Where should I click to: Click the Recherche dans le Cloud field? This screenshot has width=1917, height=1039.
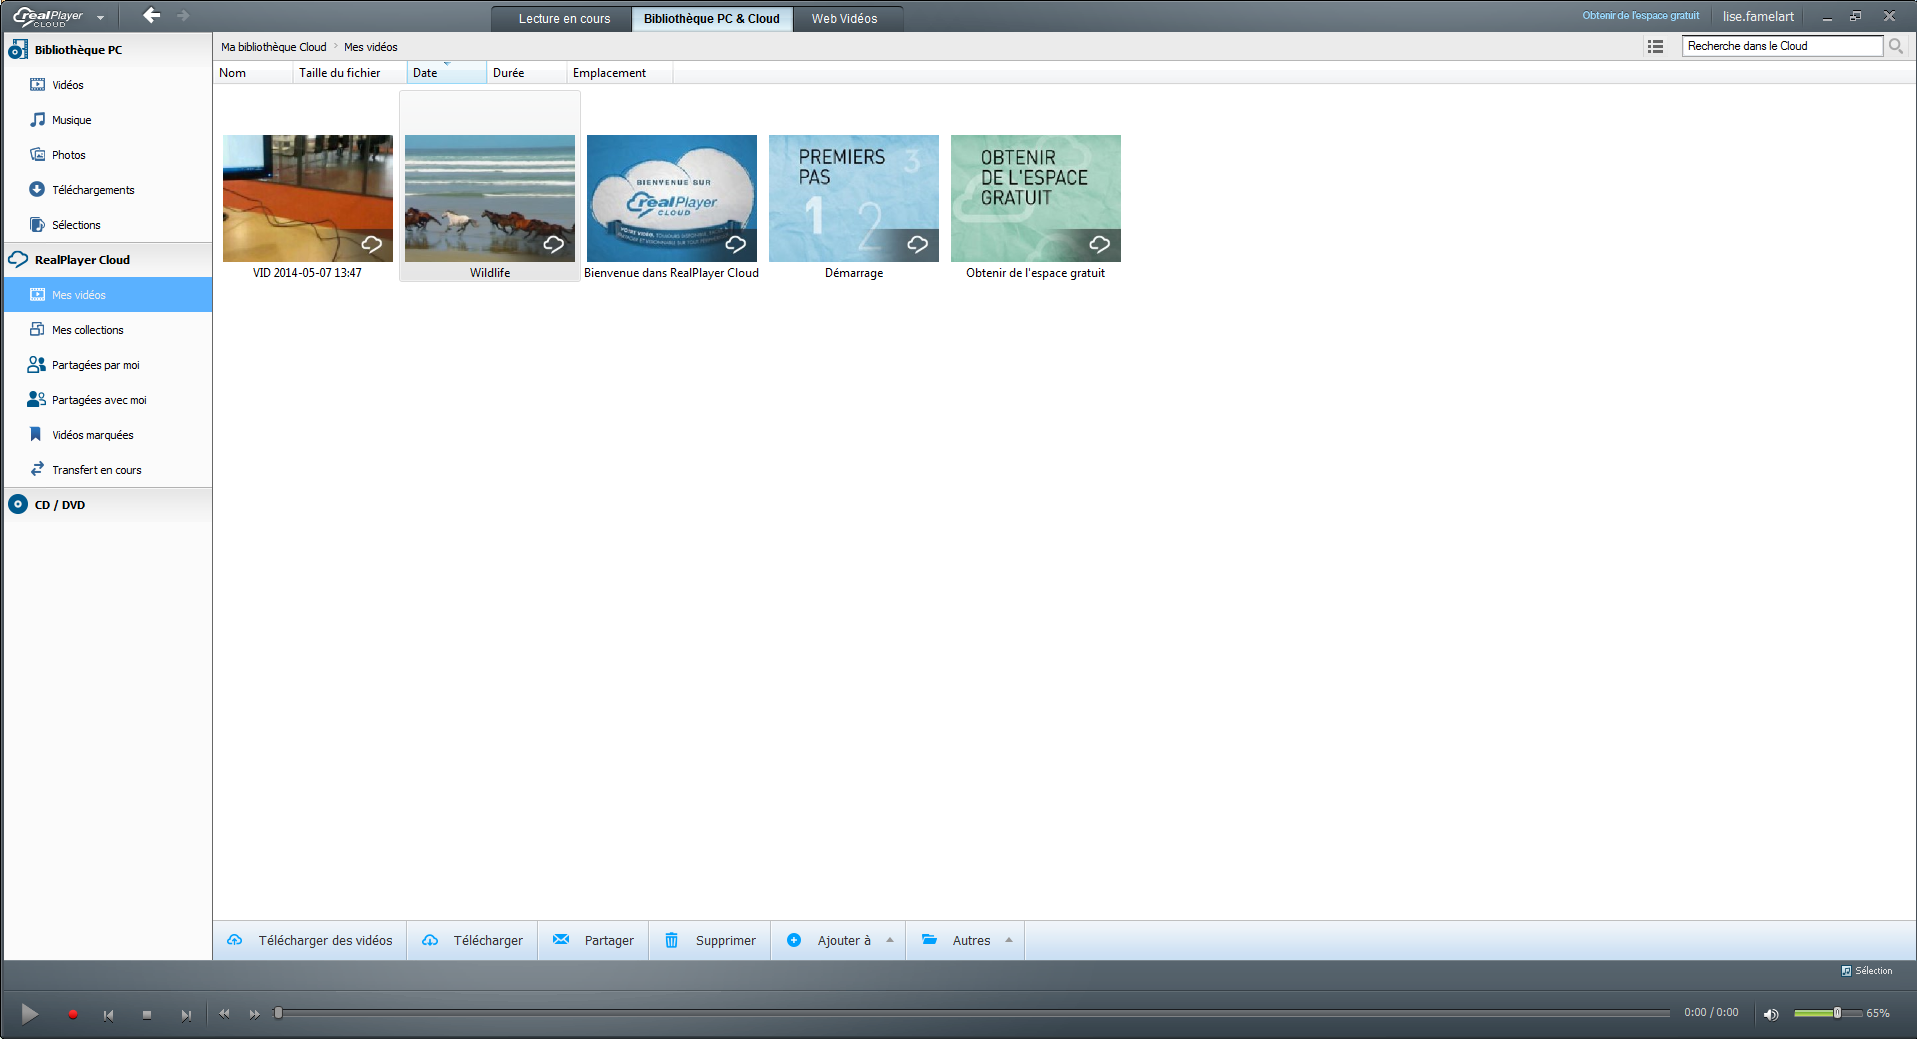[1782, 46]
